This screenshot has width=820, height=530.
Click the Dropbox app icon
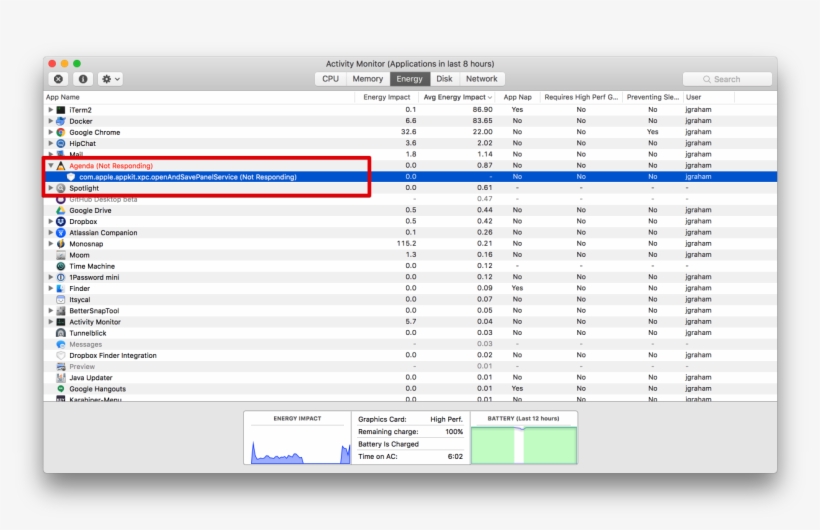pyautogui.click(x=61, y=221)
